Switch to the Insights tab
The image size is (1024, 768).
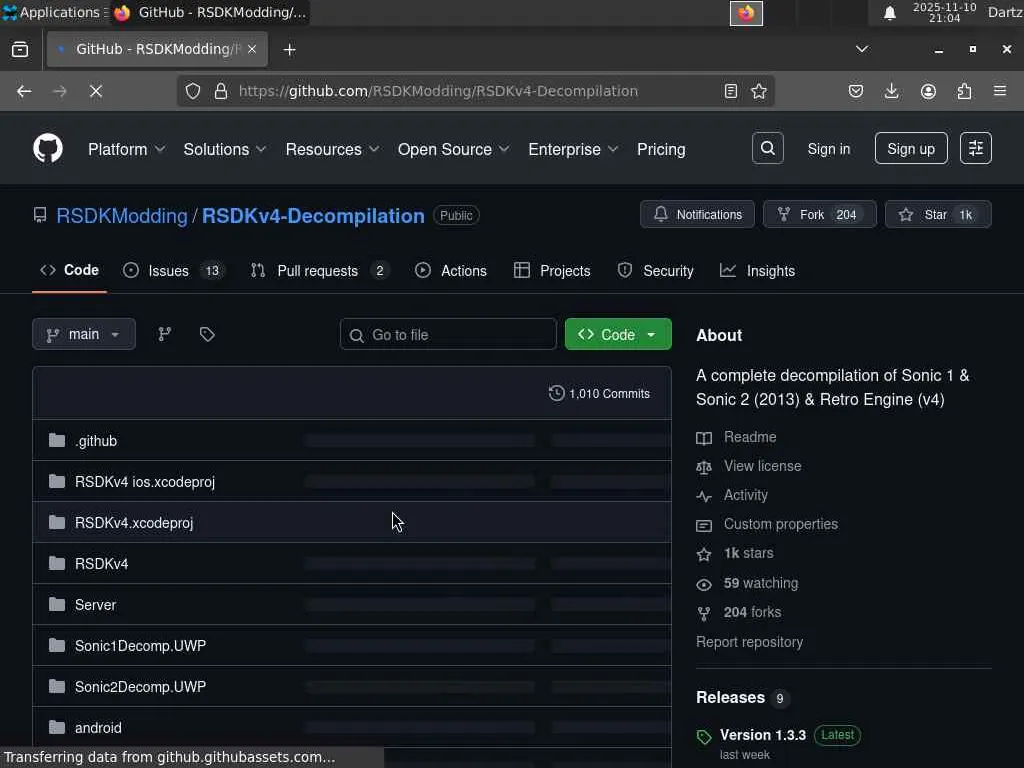758,270
